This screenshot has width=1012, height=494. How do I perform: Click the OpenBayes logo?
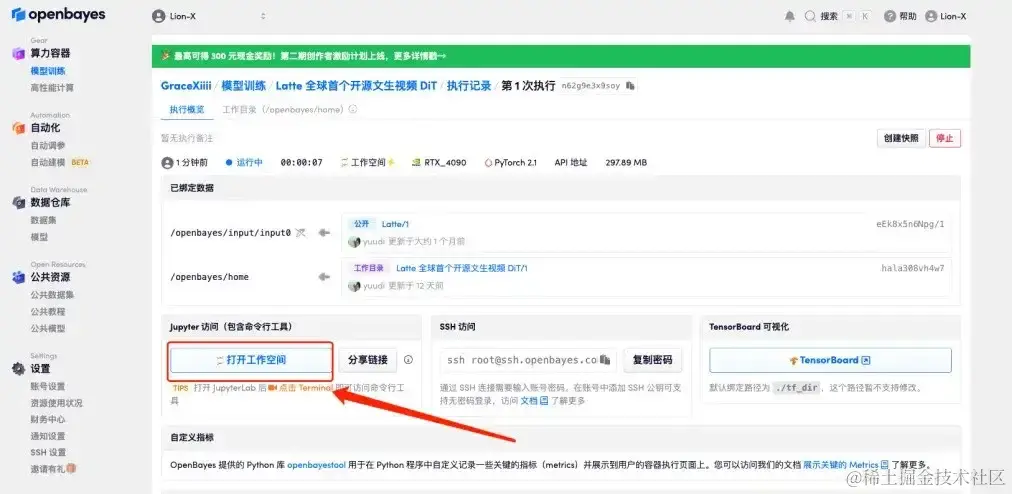coord(58,14)
